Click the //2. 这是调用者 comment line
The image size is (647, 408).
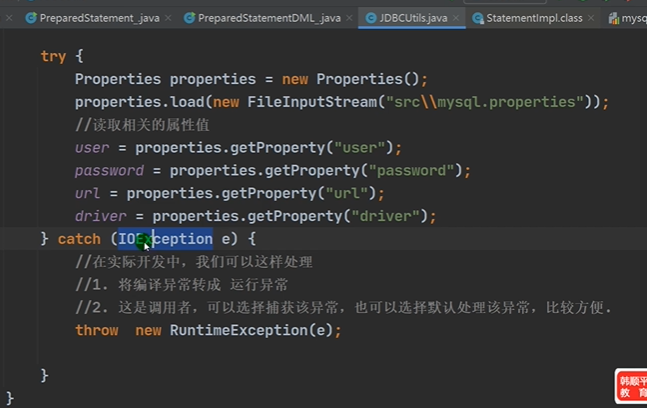point(343,307)
